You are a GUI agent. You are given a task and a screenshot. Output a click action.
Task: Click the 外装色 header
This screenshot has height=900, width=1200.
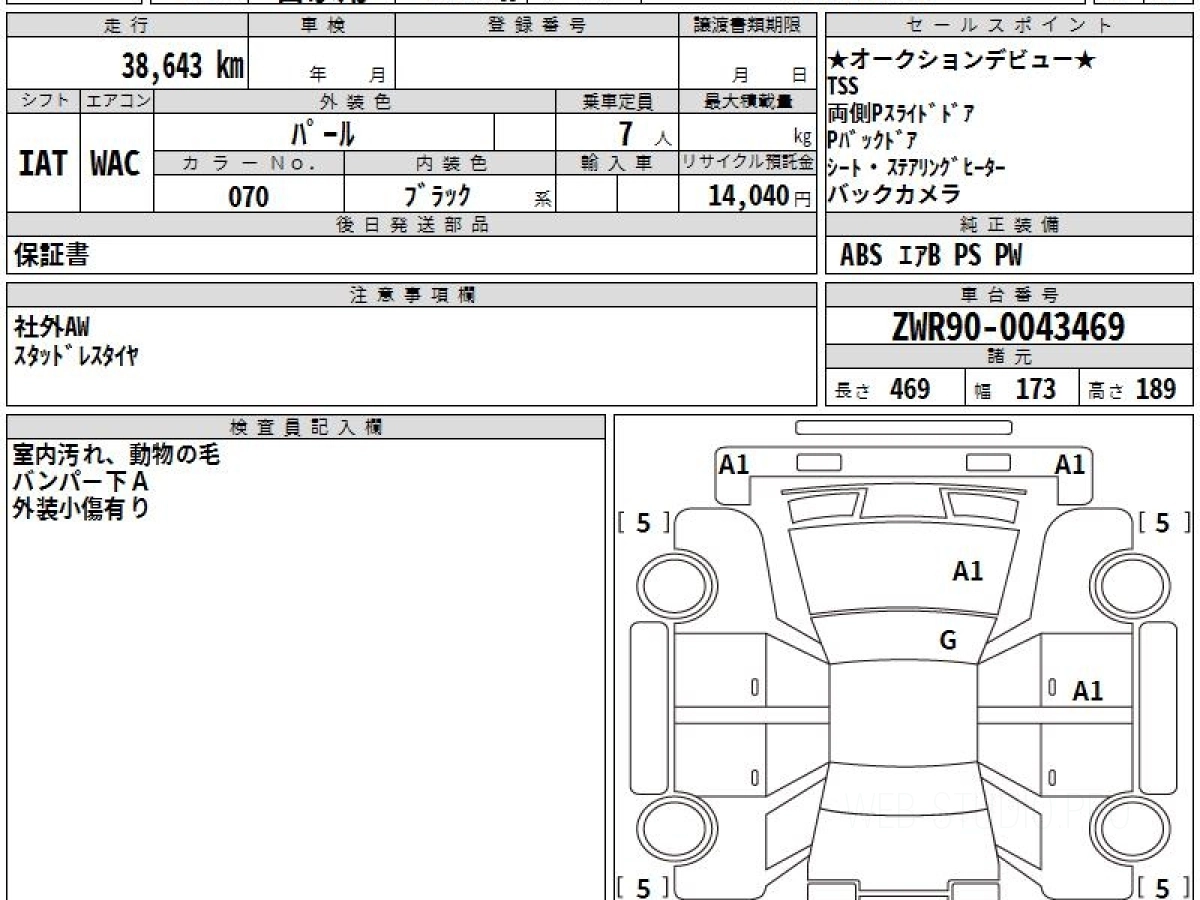pyautogui.click(x=355, y=101)
